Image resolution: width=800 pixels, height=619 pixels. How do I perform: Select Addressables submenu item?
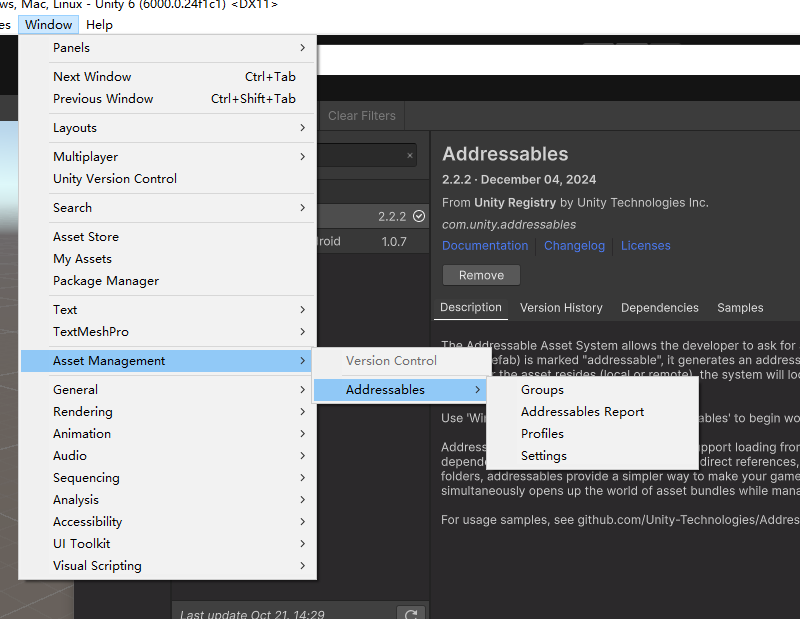click(400, 390)
